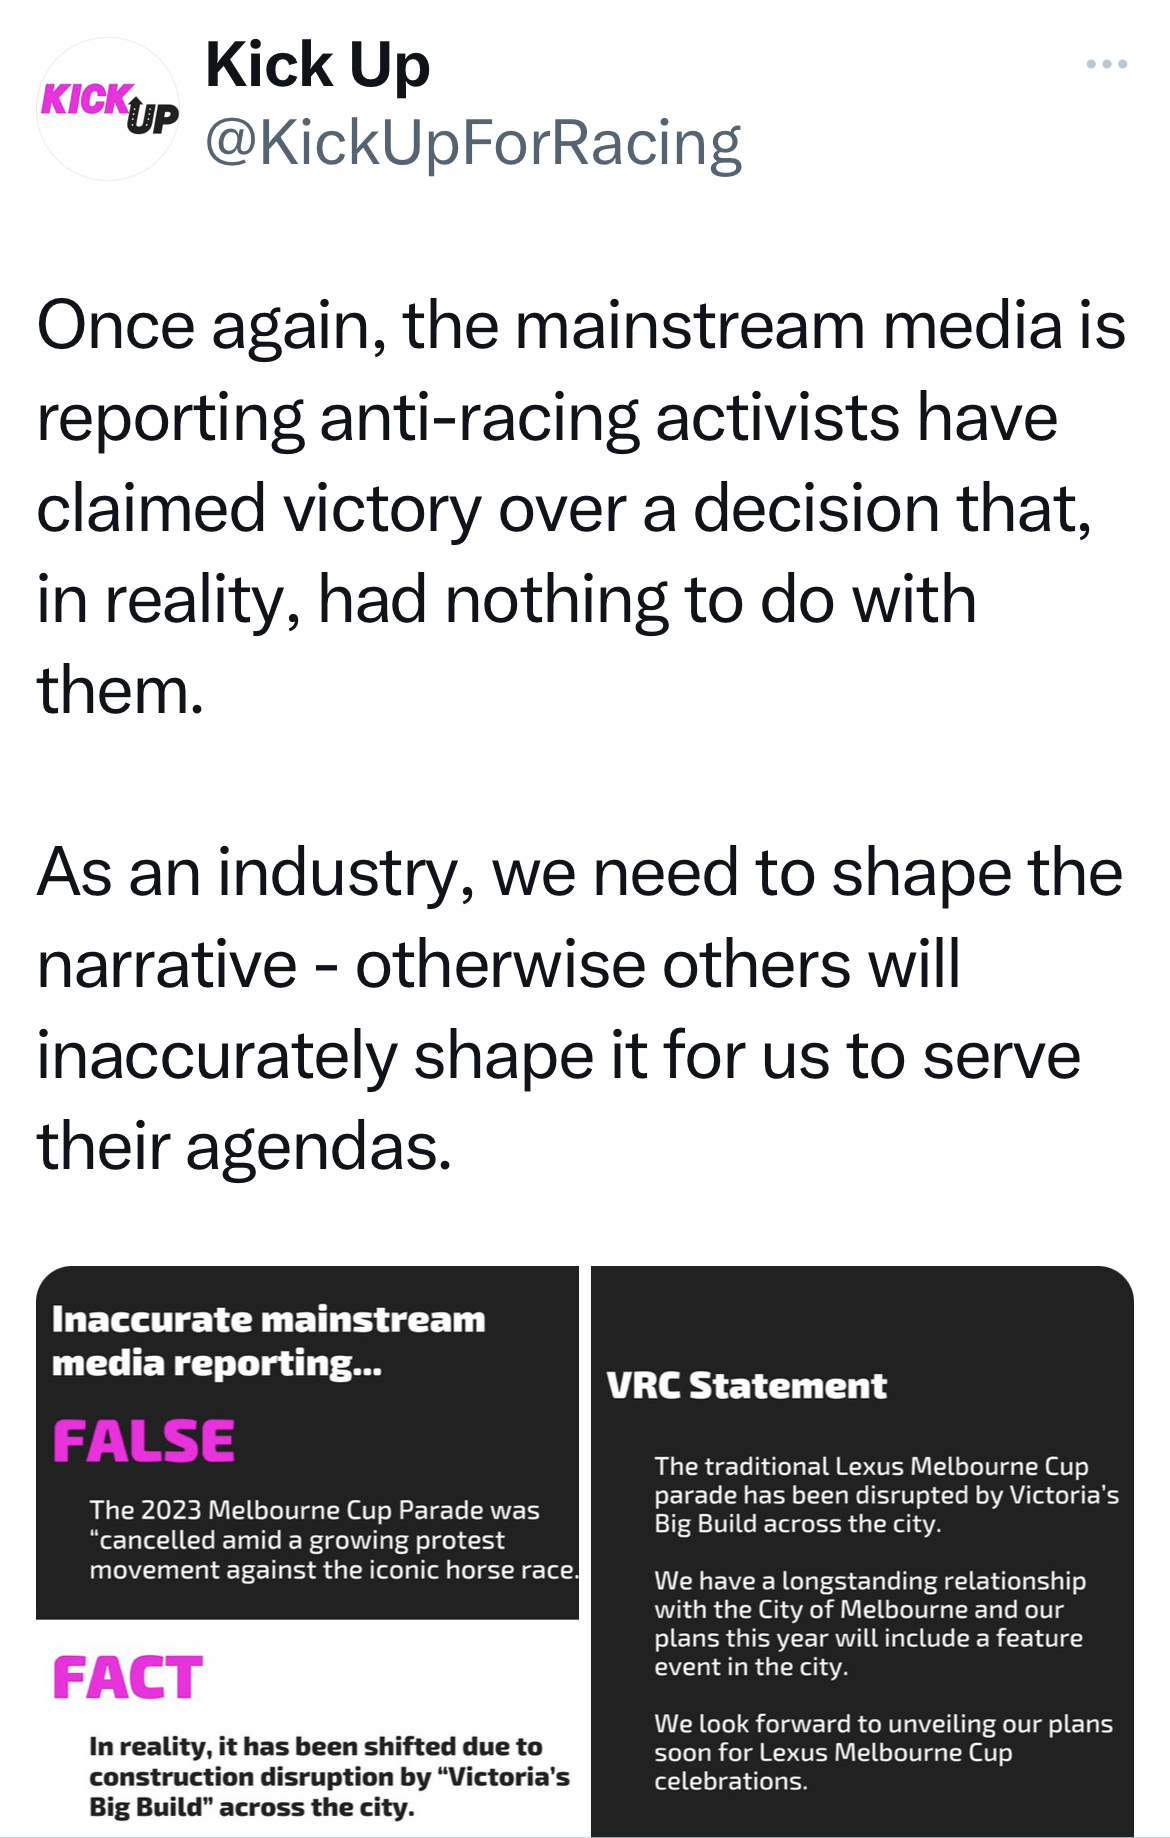Open the three-dot more options menu
The height and width of the screenshot is (1838, 1170).
1106,64
